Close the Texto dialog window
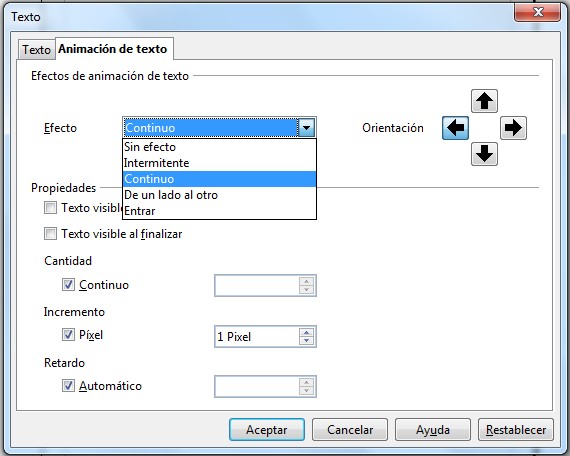570x456 pixels. coord(537,12)
